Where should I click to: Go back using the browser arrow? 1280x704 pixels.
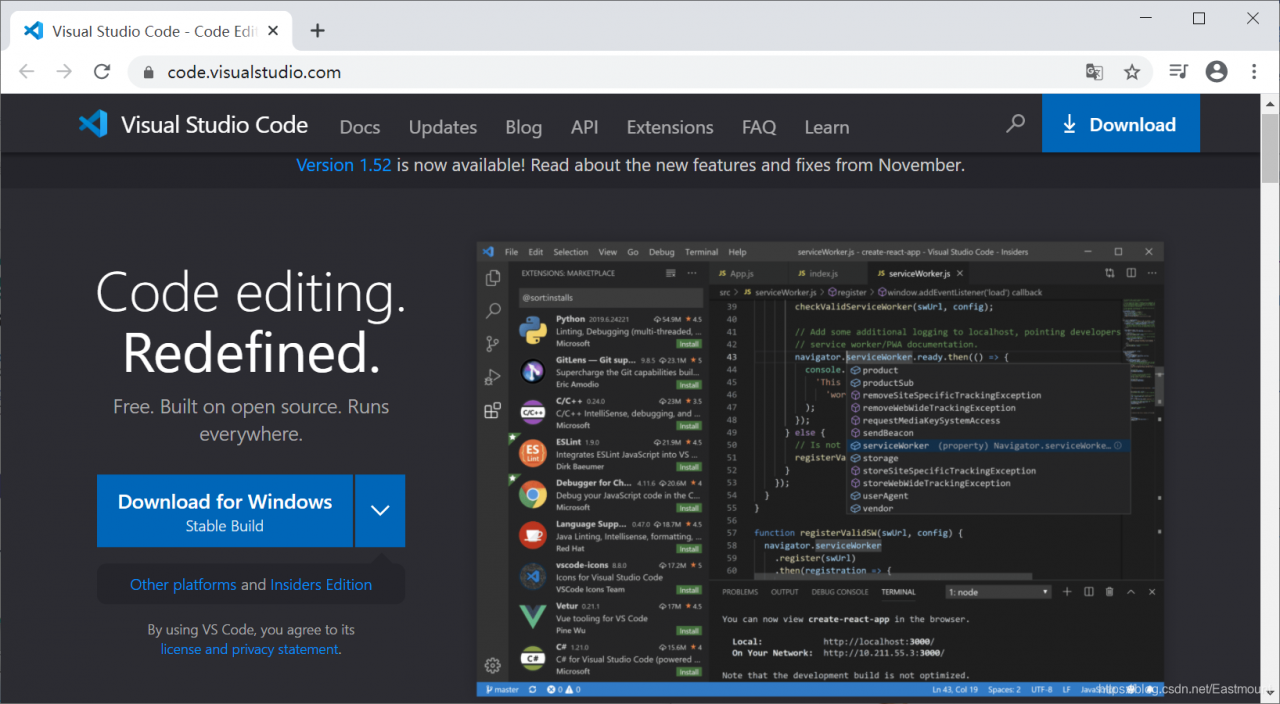pyautogui.click(x=27, y=72)
